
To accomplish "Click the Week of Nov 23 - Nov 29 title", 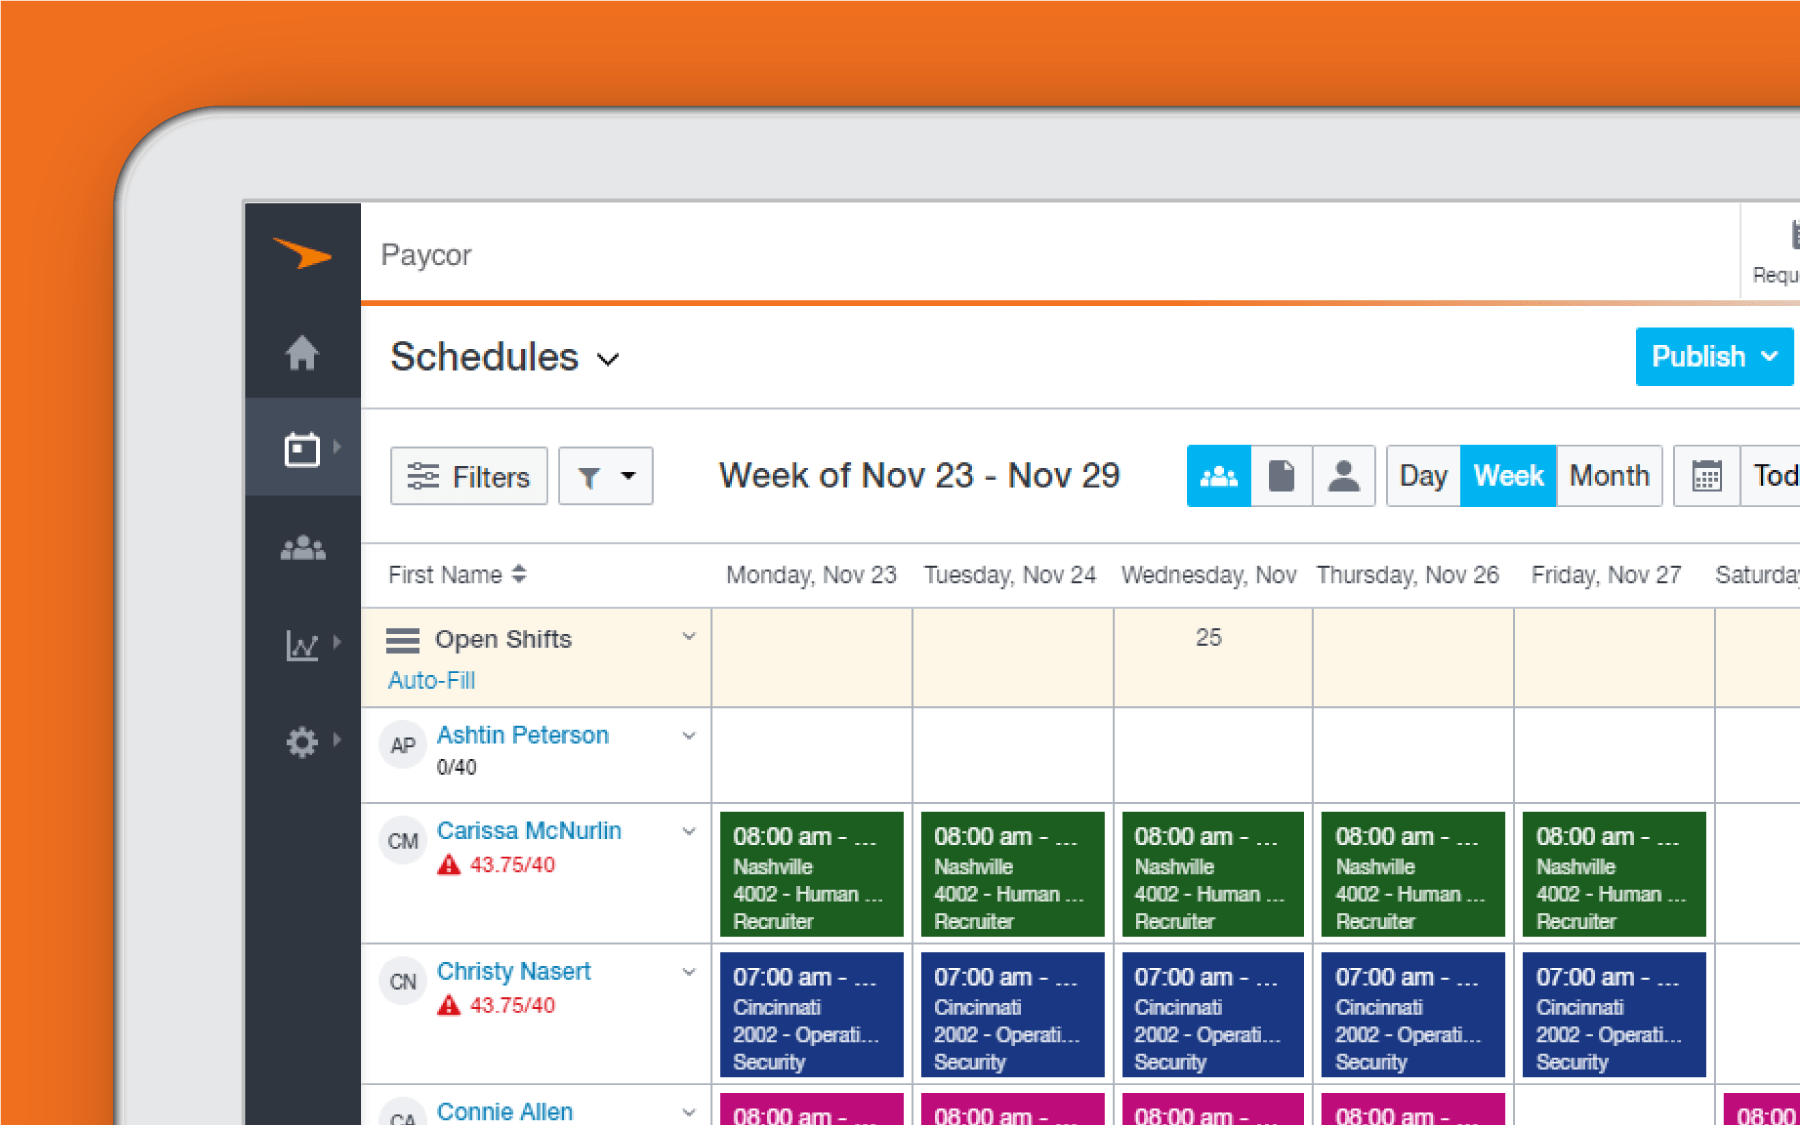I will coord(919,476).
